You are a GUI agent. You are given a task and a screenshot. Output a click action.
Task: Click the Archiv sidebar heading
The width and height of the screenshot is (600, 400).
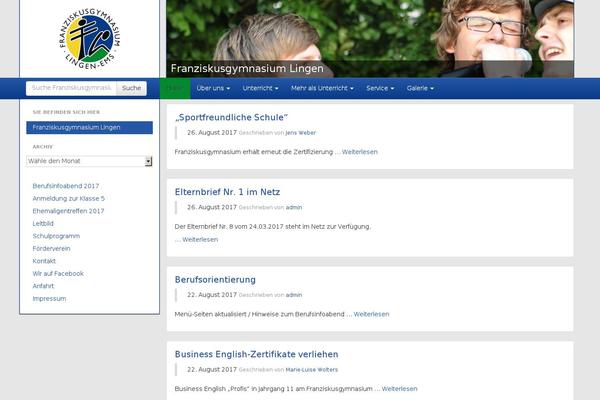[43, 147]
